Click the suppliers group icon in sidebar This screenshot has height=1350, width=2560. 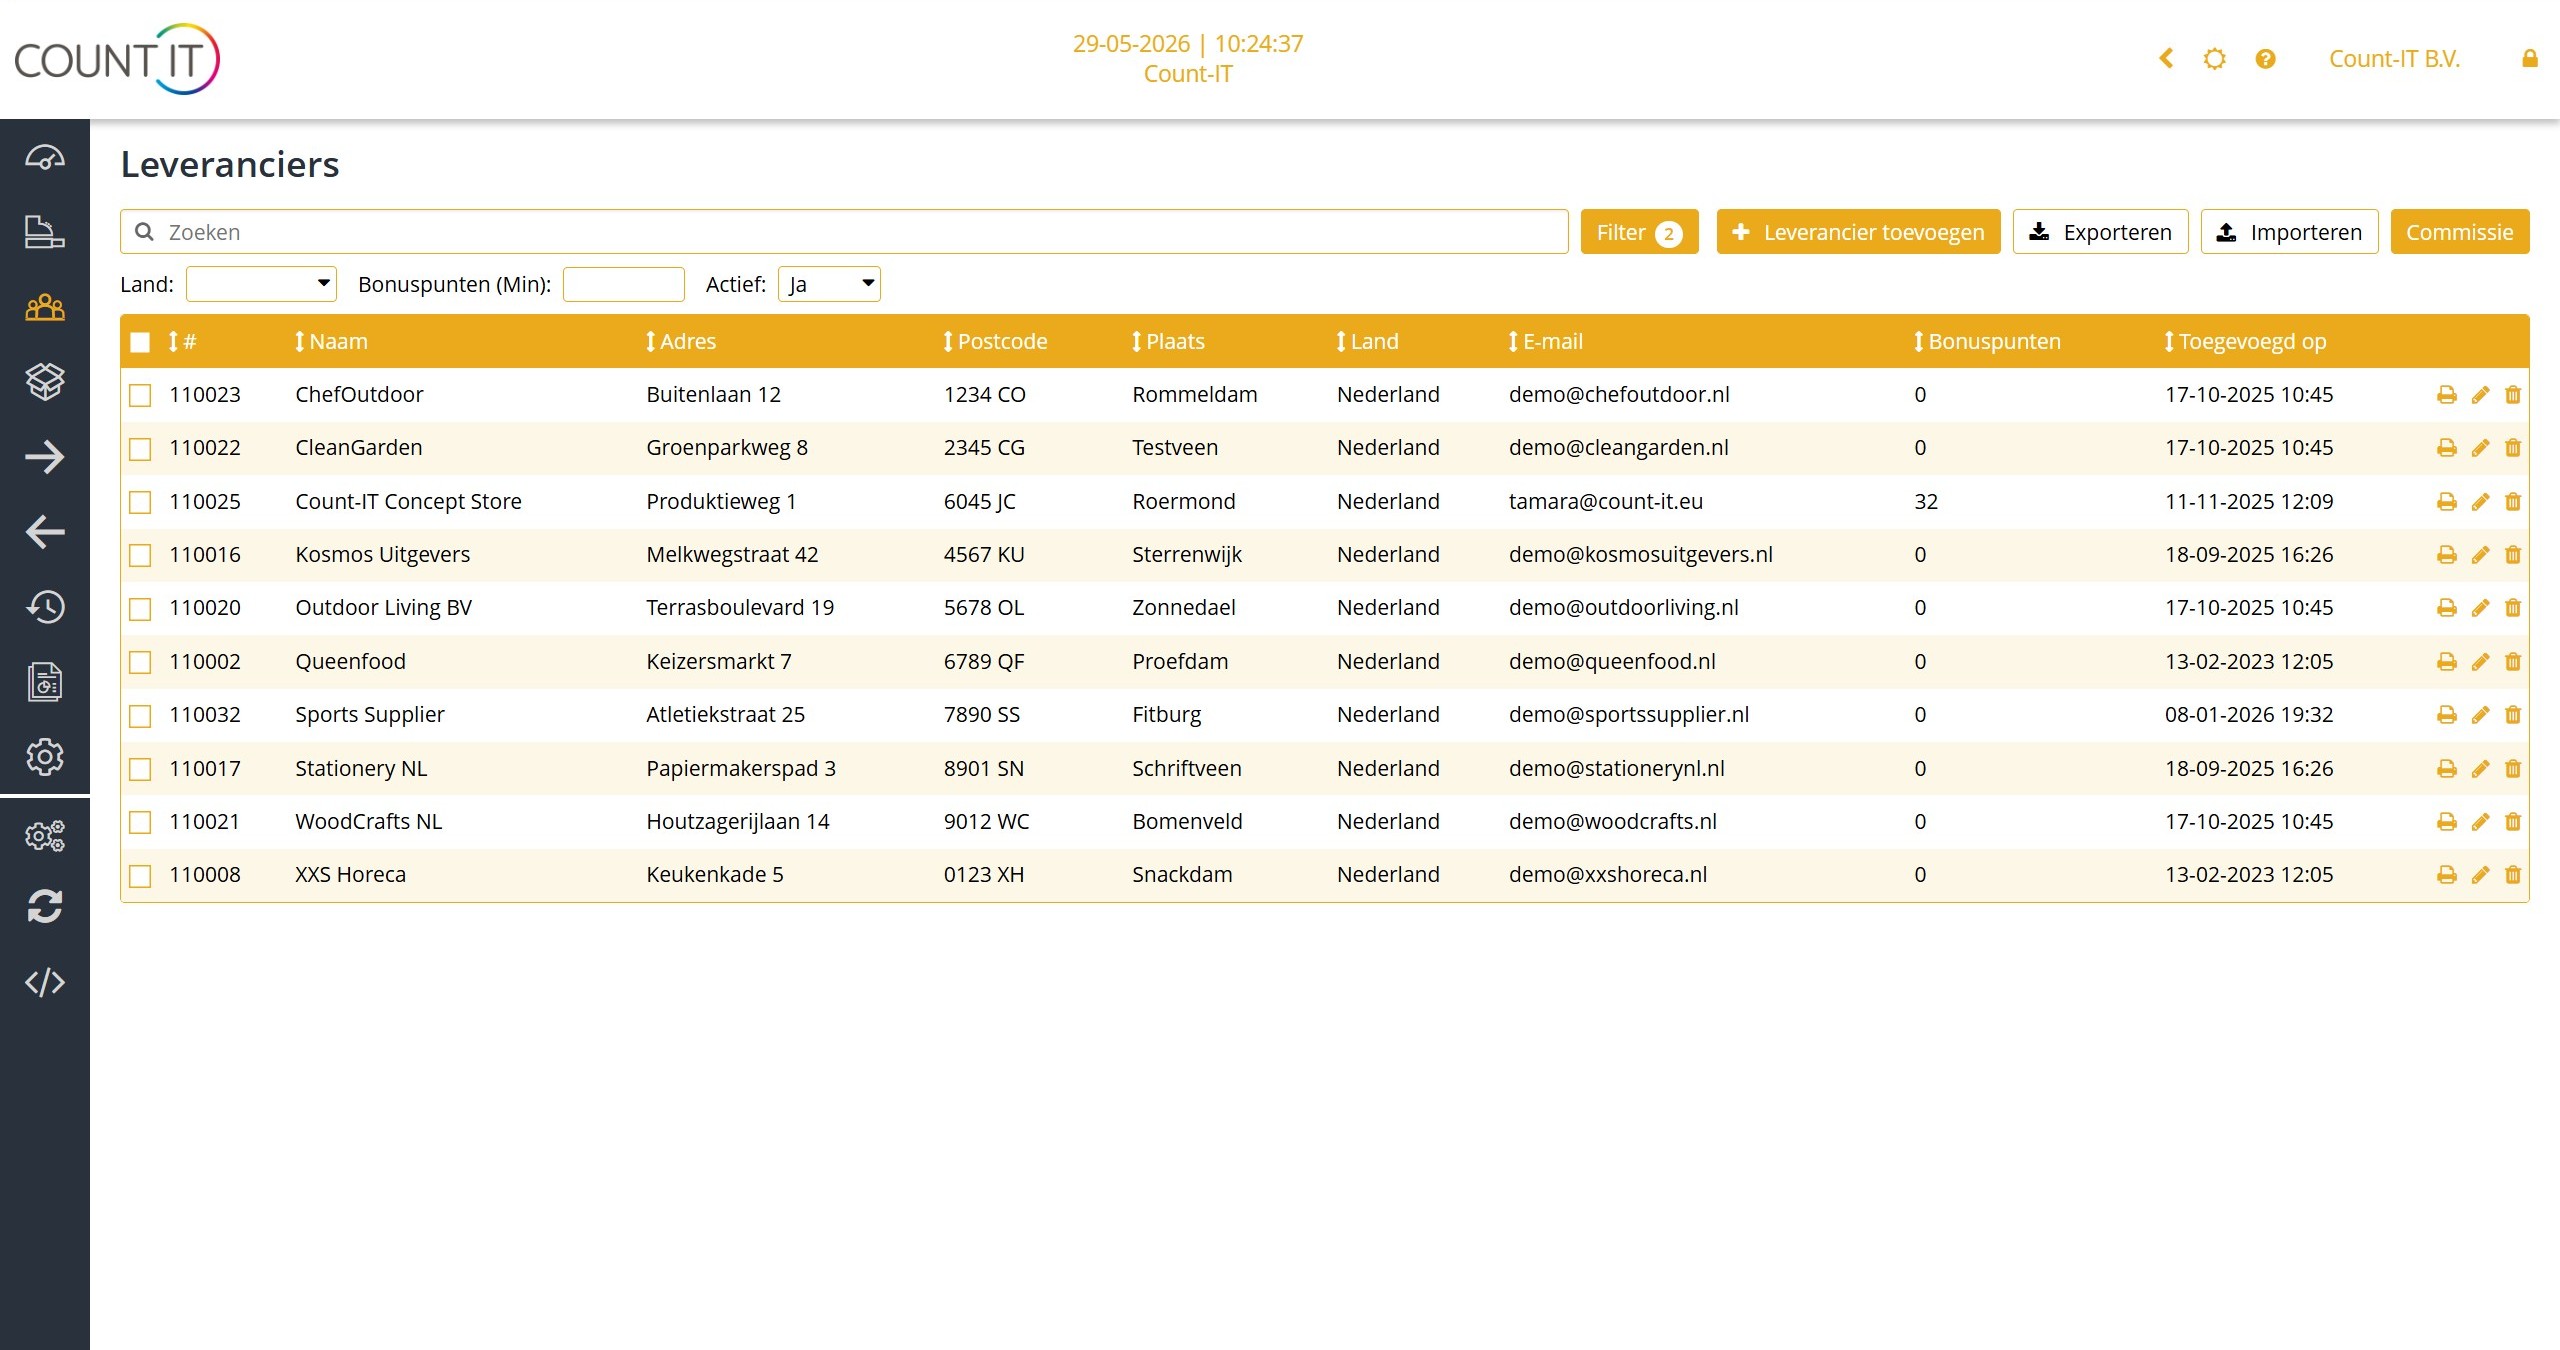click(45, 307)
